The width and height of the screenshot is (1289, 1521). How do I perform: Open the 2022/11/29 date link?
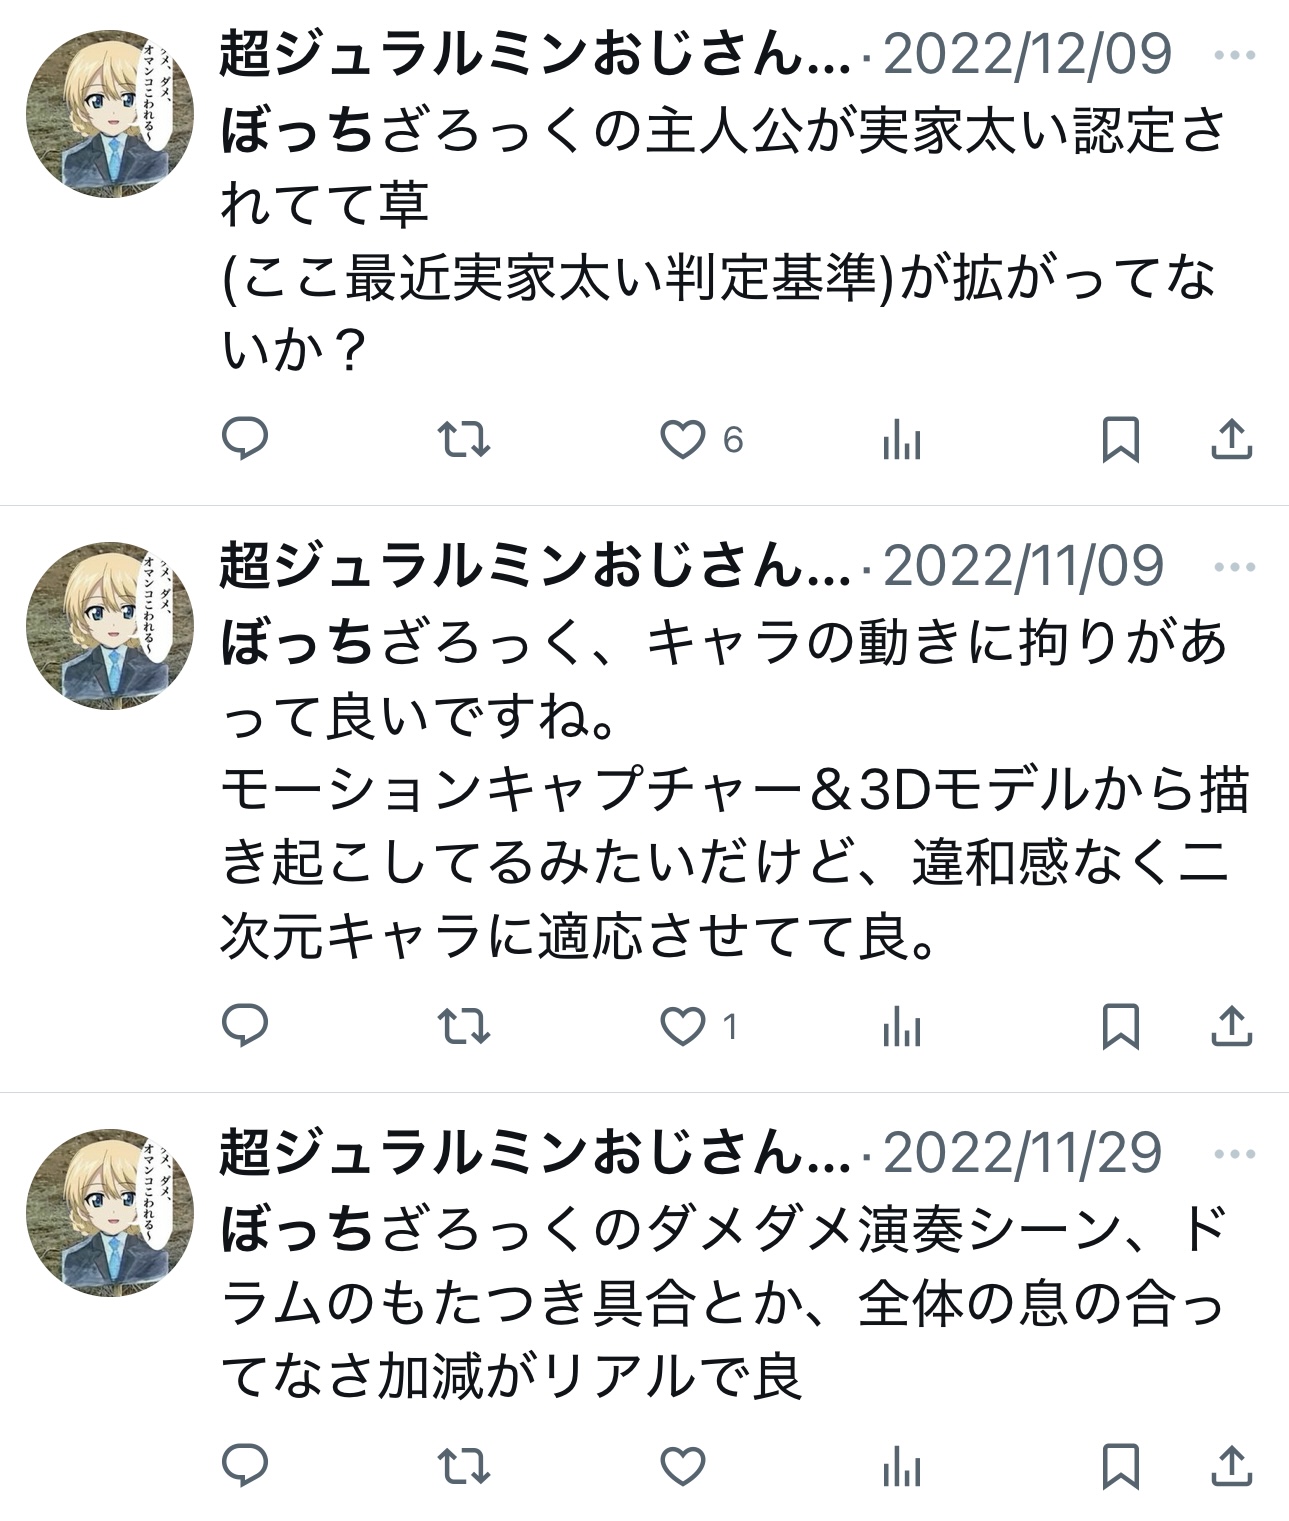click(1022, 1153)
